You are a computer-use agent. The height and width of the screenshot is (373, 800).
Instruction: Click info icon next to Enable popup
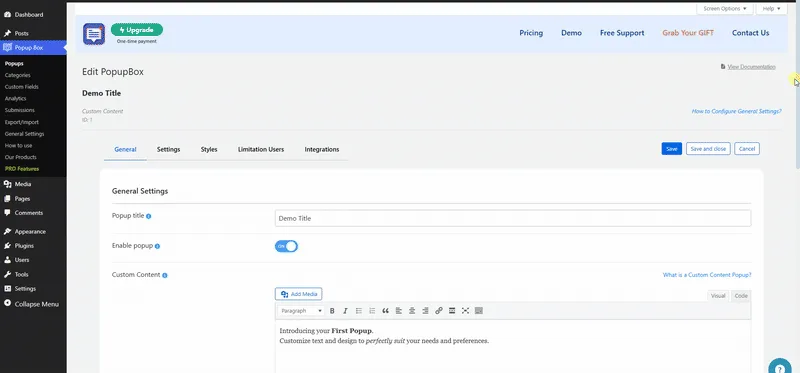coord(157,246)
